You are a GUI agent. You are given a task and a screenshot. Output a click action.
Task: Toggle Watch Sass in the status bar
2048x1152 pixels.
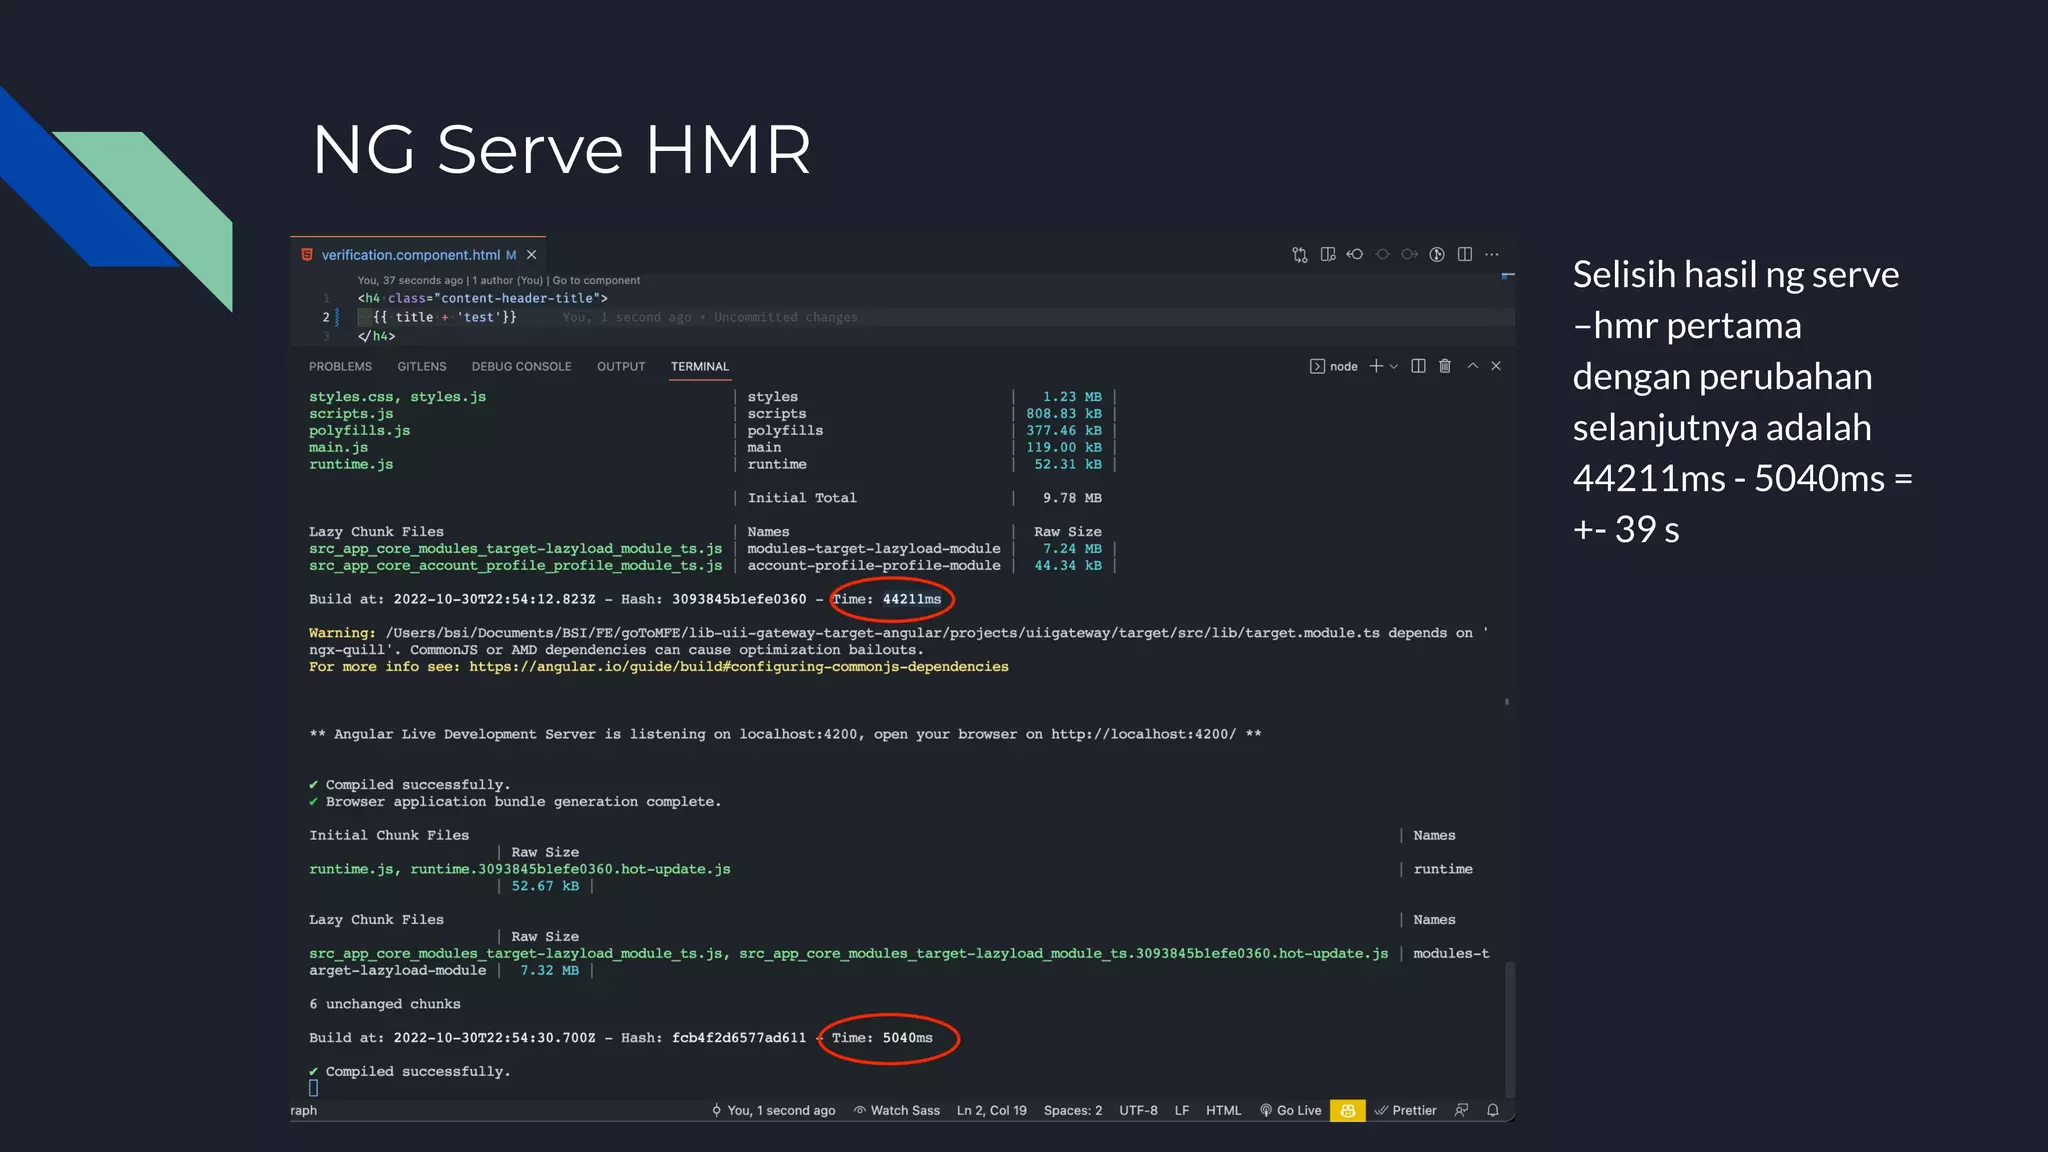896,1111
